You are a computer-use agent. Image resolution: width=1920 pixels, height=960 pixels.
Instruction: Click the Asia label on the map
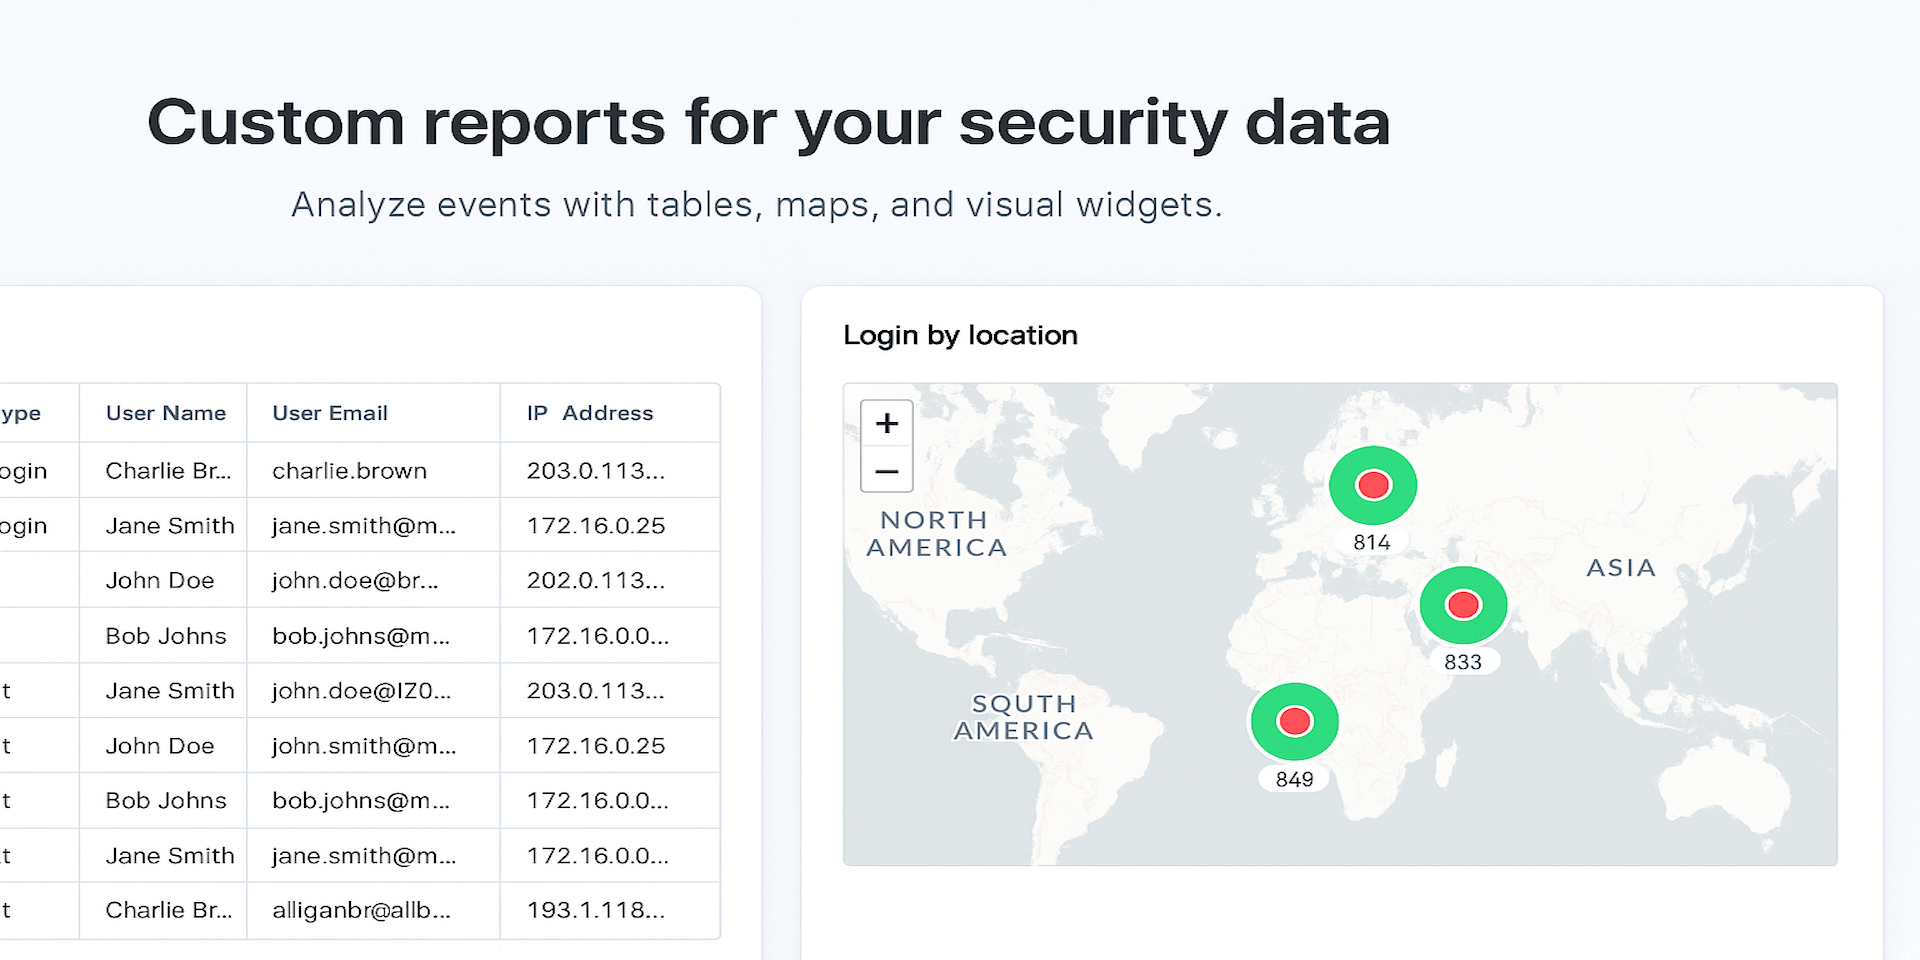[x=1621, y=568]
